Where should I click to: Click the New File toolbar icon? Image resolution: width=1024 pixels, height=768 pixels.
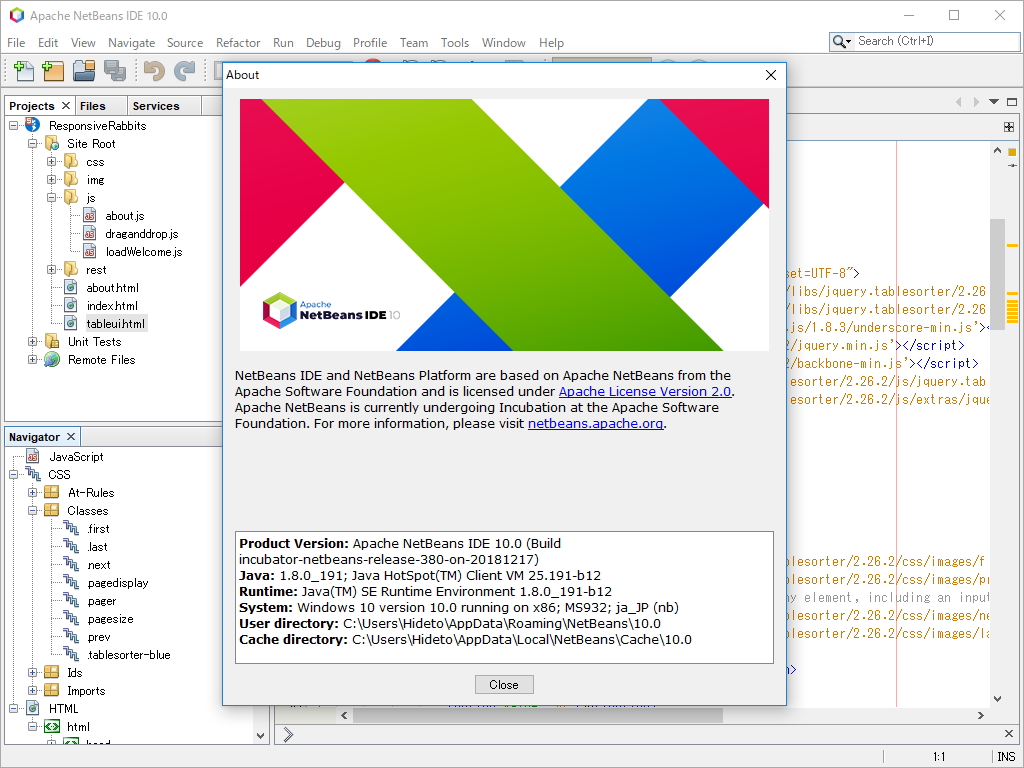pyautogui.click(x=22, y=71)
